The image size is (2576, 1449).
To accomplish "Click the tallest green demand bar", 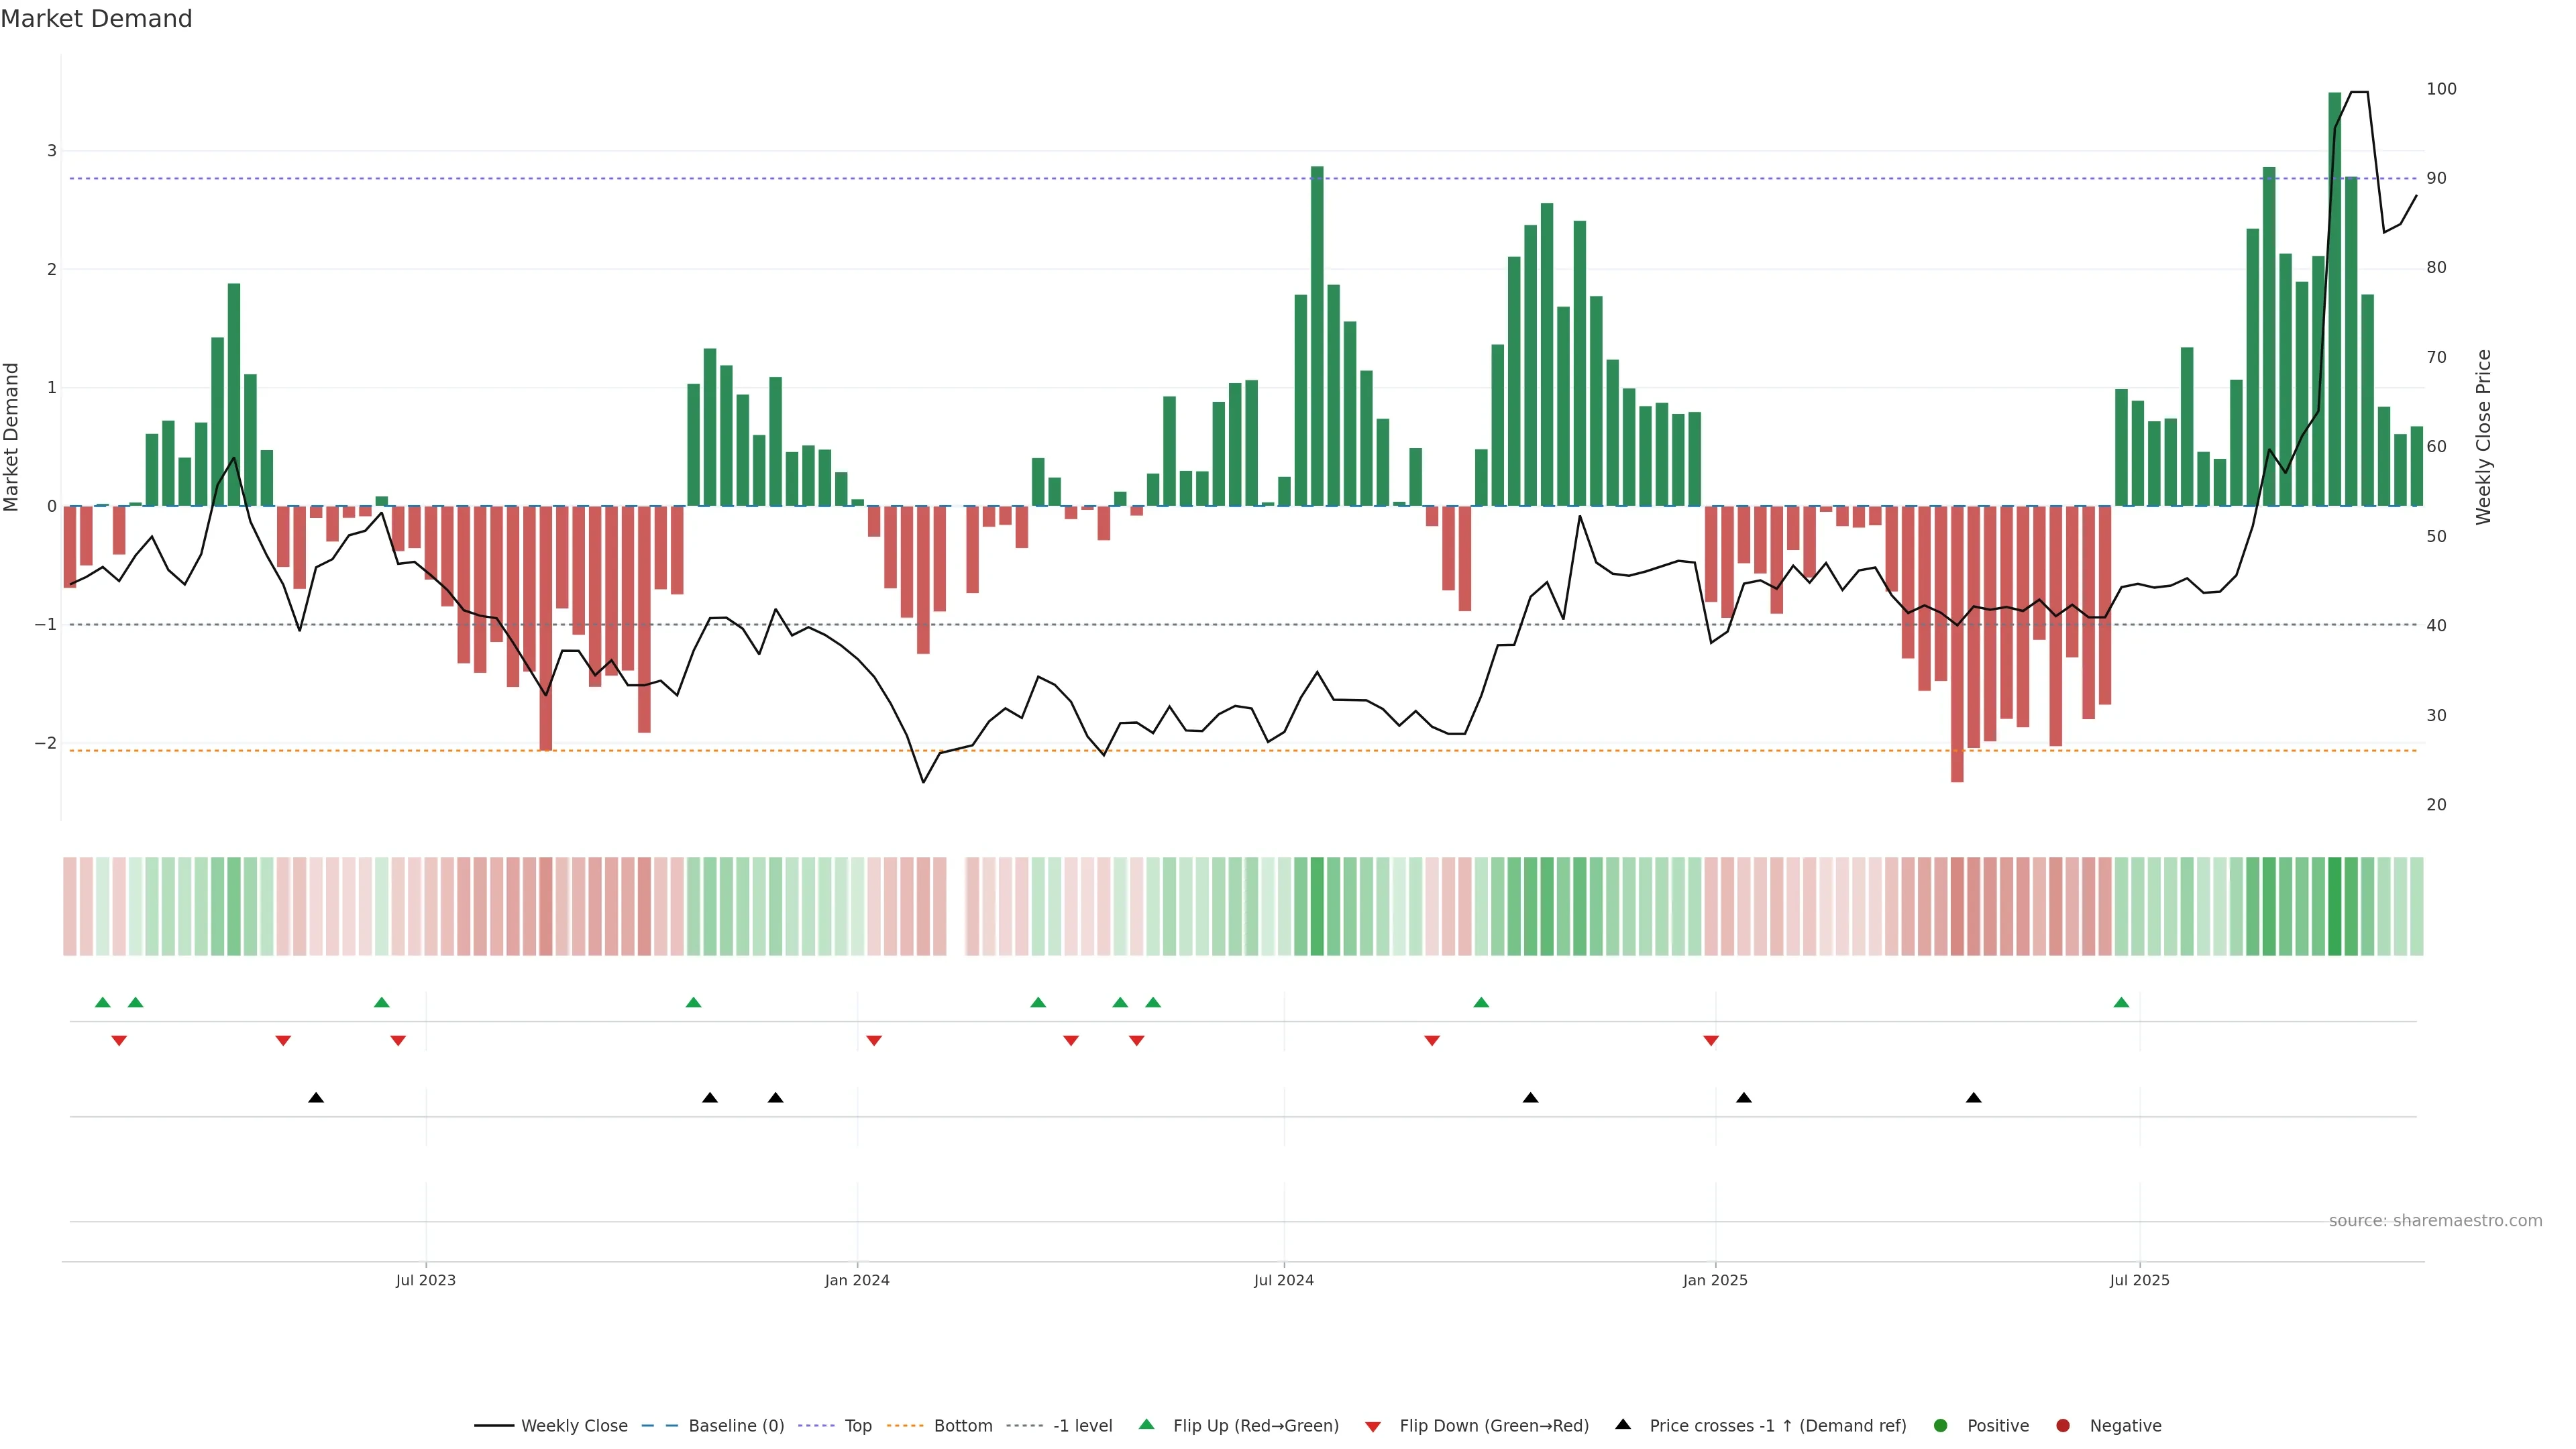I will [2335, 300].
